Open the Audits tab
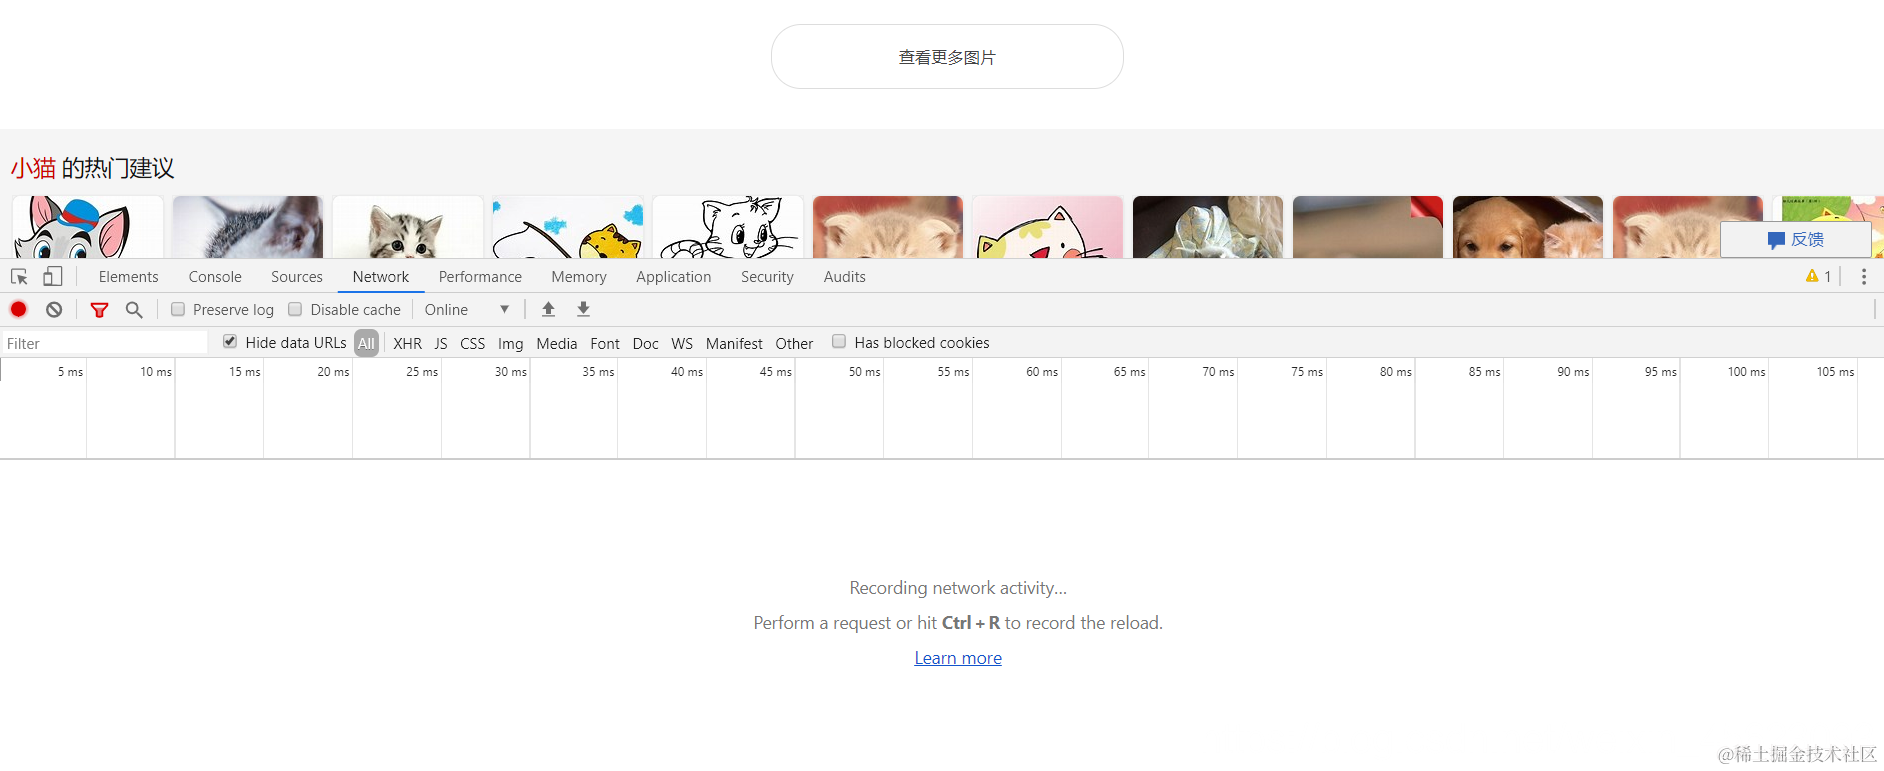Image resolution: width=1884 pixels, height=771 pixels. pyautogui.click(x=845, y=277)
